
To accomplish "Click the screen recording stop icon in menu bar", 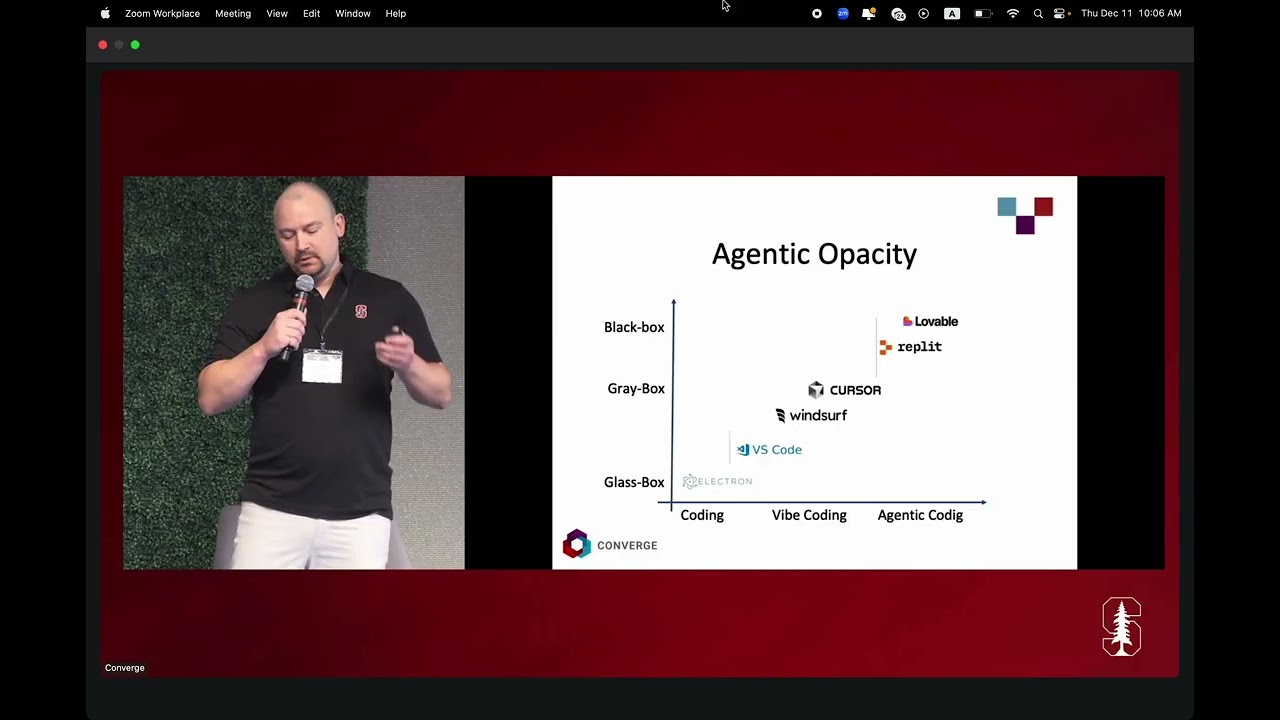I will 817,13.
